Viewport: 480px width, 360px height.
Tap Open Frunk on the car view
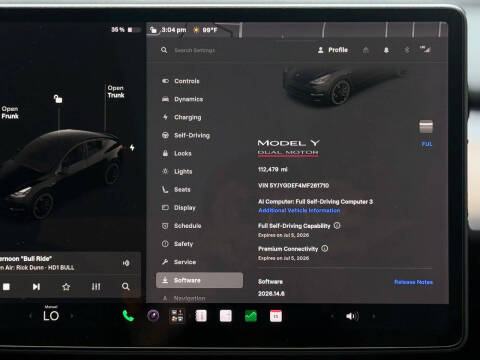[x=10, y=113]
